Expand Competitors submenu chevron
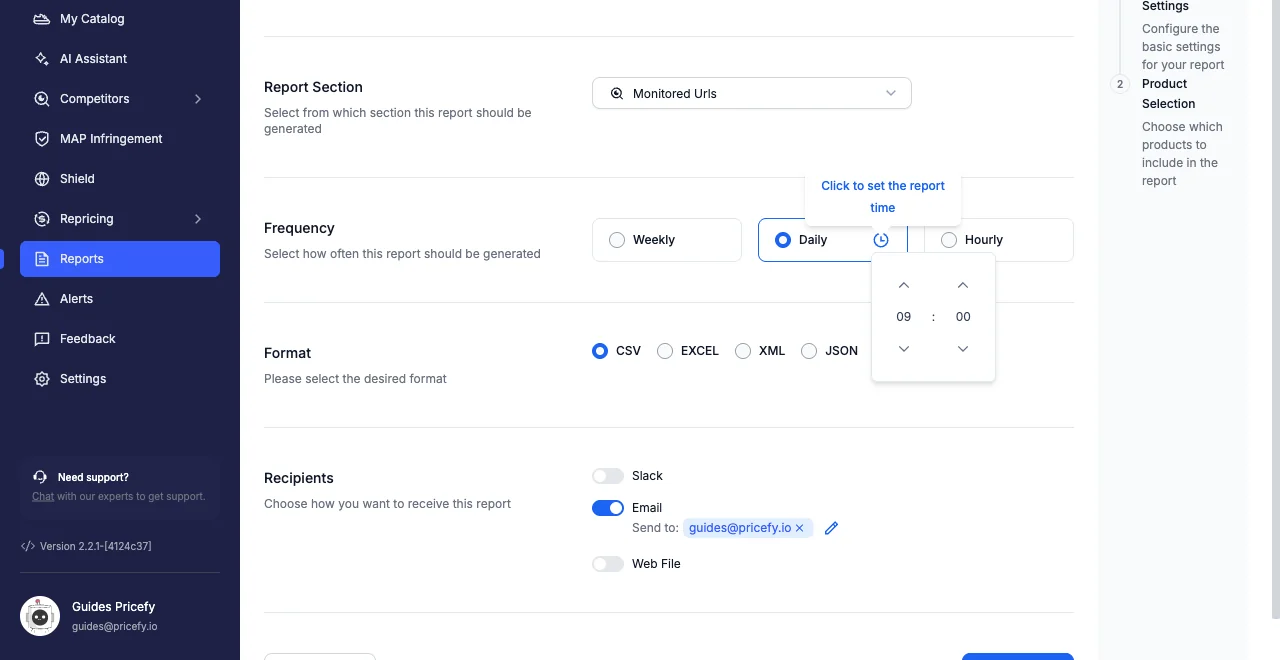 (198, 99)
